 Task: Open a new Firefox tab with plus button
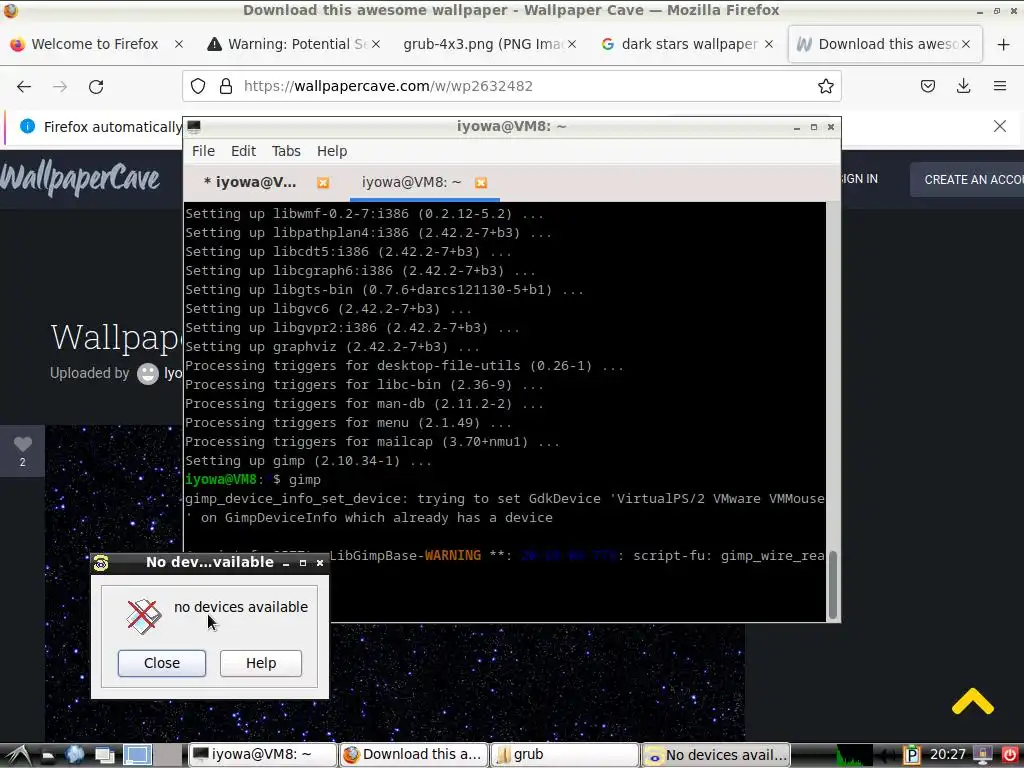click(x=1004, y=44)
